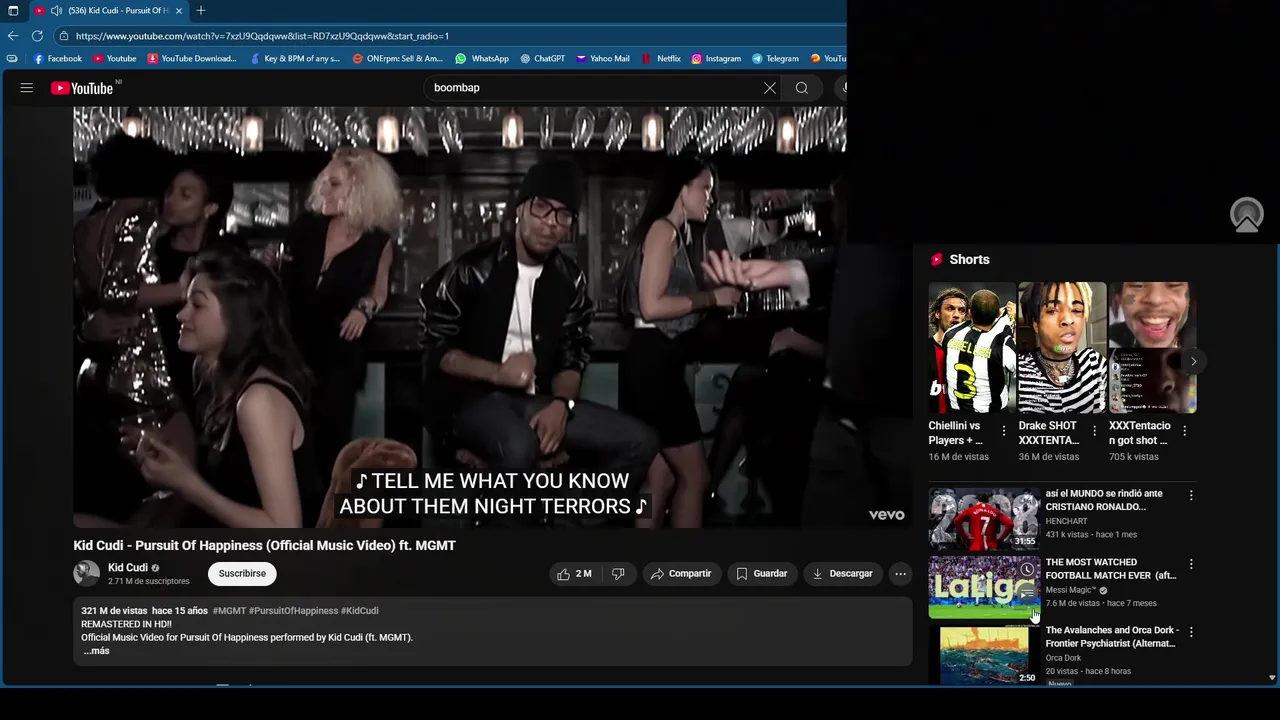Open ONErpm bookmark
Screen dimensions: 1280x720
pos(397,59)
